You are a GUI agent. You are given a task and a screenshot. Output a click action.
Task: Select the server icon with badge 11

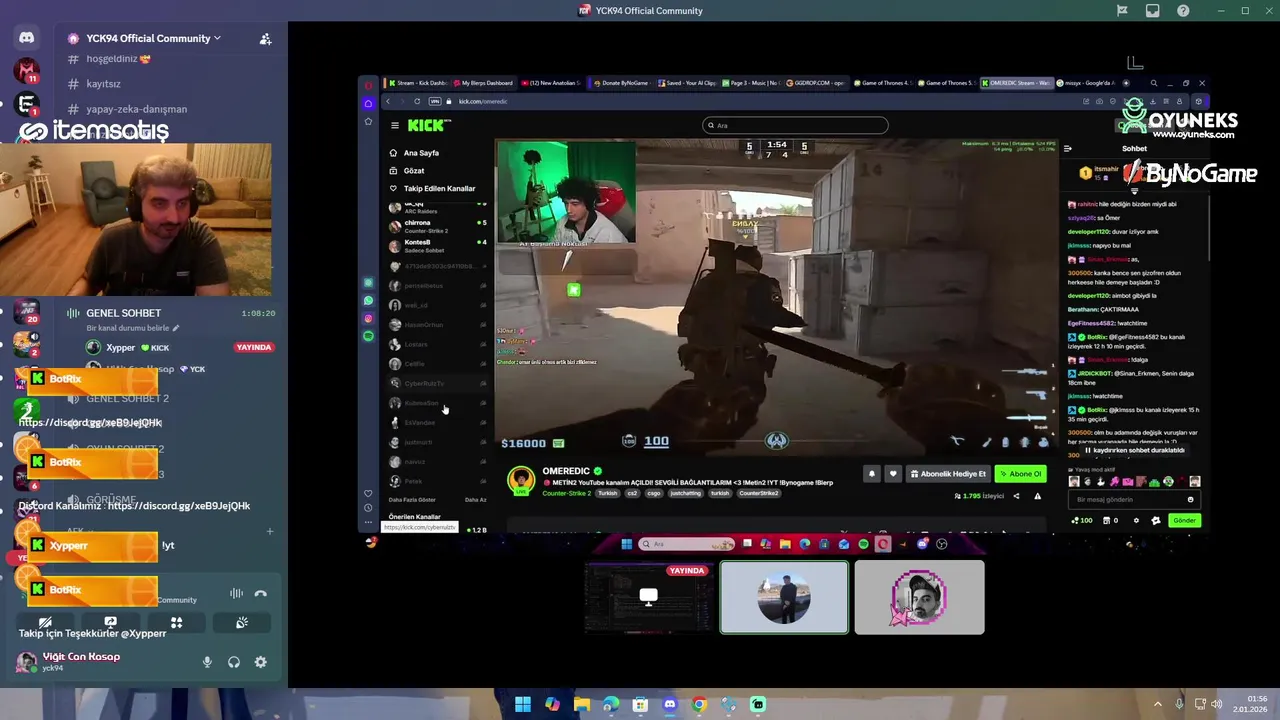pos(26,71)
